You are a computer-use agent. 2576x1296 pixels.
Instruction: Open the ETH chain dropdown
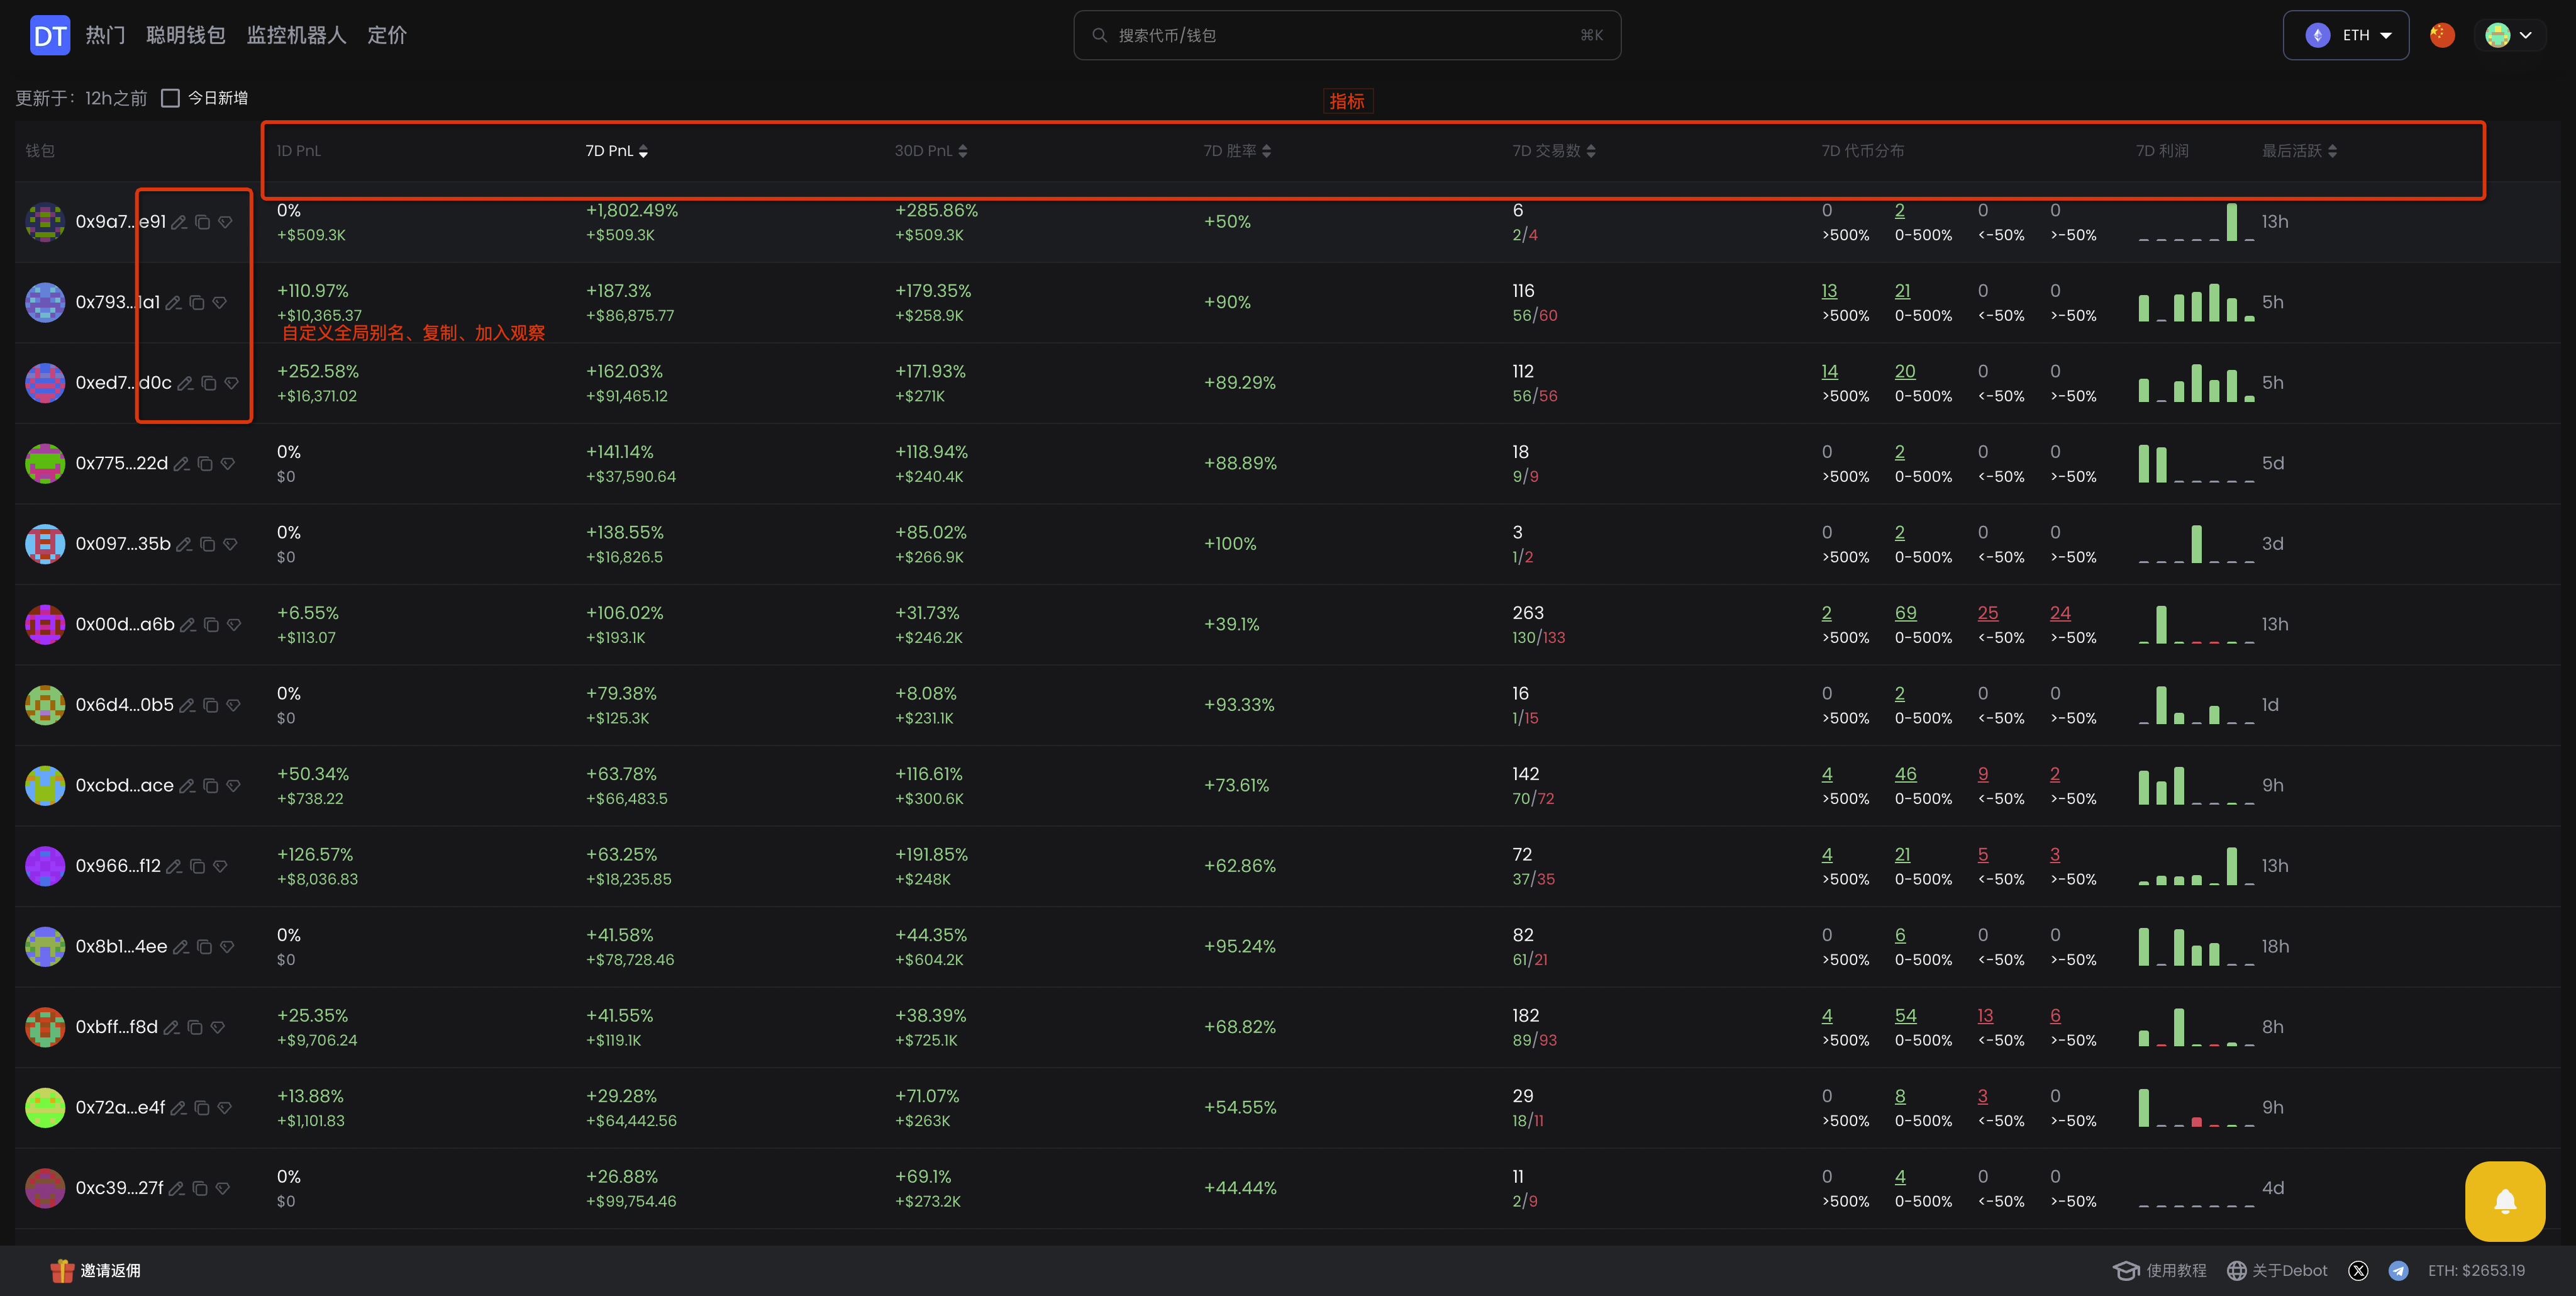tap(2346, 36)
